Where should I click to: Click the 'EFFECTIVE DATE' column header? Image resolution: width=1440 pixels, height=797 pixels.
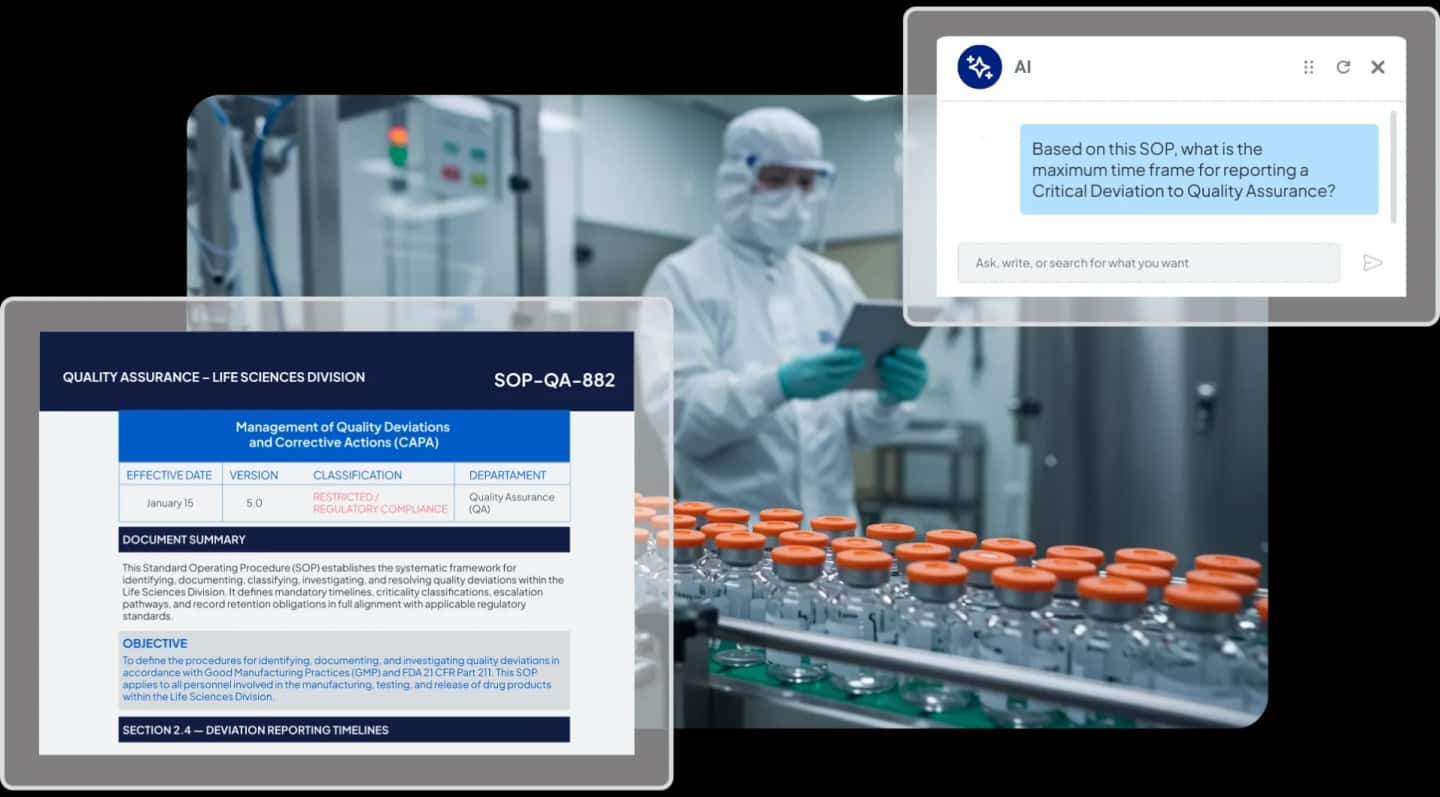click(169, 475)
